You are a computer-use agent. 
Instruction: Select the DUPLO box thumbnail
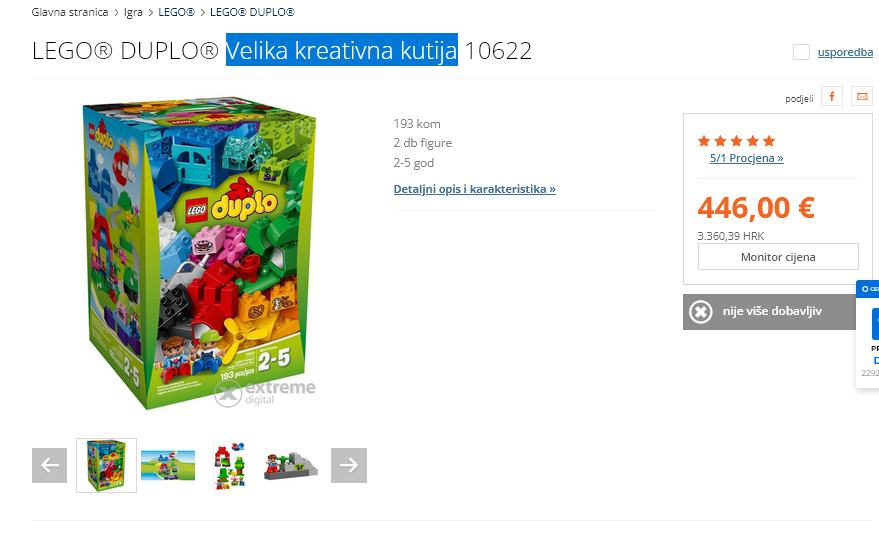107,465
